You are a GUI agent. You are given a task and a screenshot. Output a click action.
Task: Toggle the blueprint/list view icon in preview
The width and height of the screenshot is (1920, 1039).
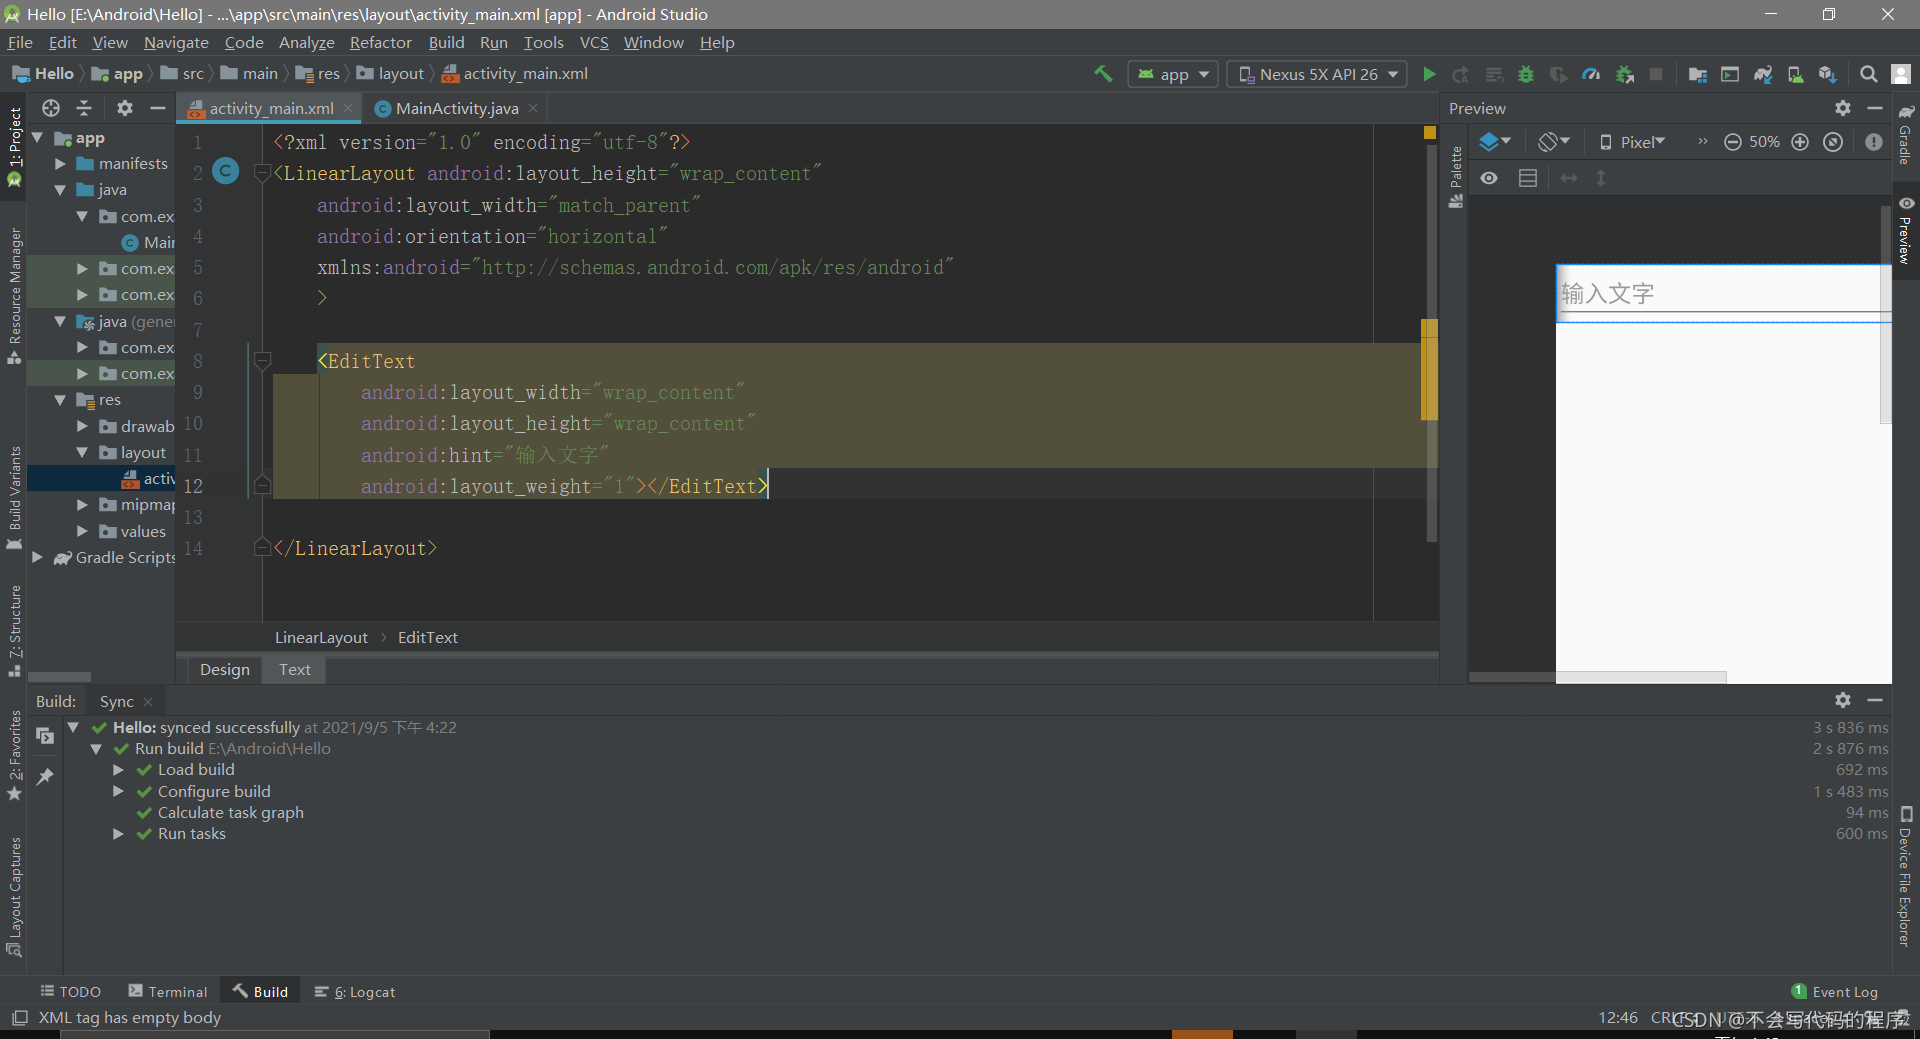(x=1528, y=178)
